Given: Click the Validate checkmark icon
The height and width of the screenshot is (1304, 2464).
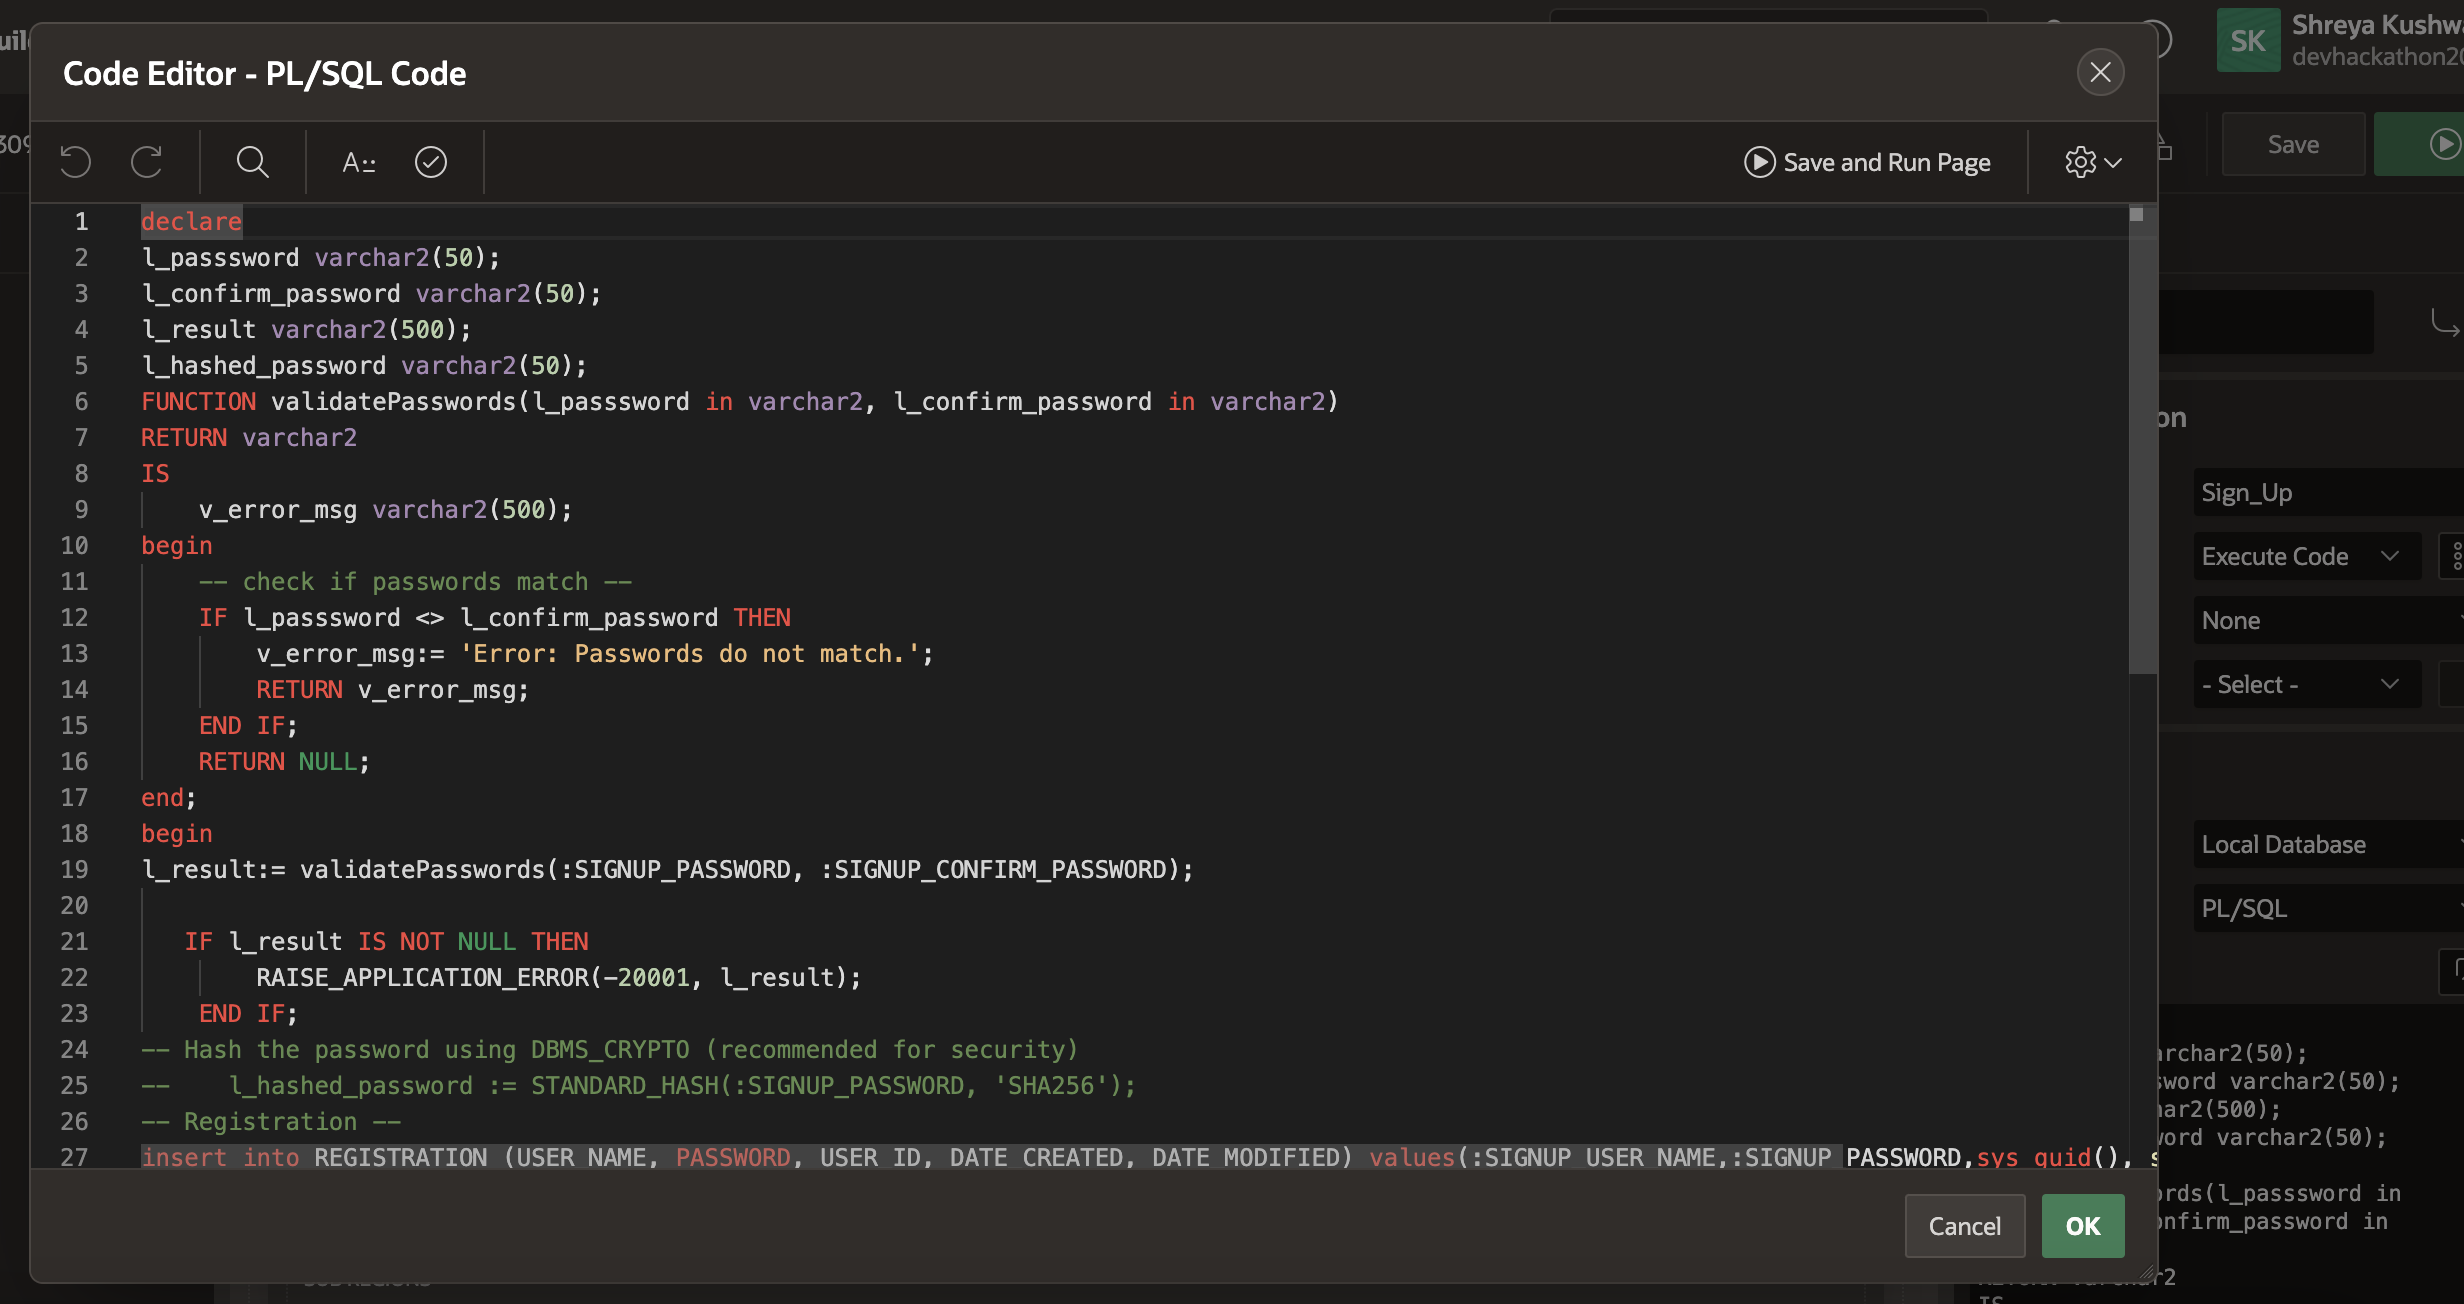Looking at the screenshot, I should [431, 162].
